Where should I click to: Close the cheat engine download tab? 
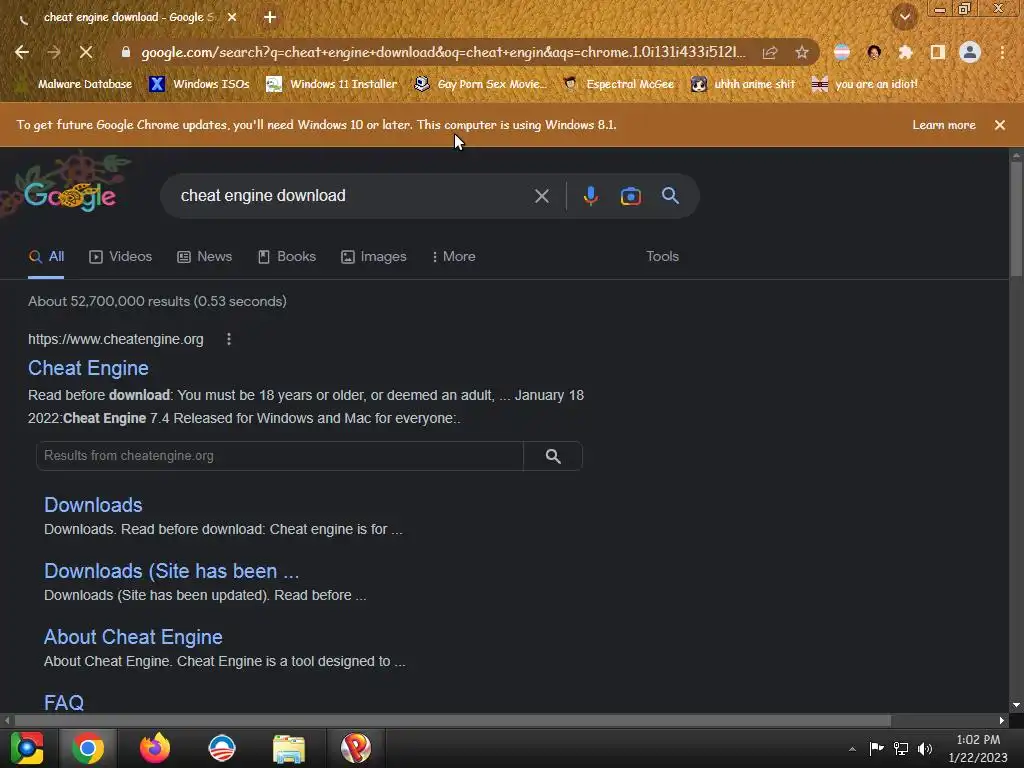[232, 17]
